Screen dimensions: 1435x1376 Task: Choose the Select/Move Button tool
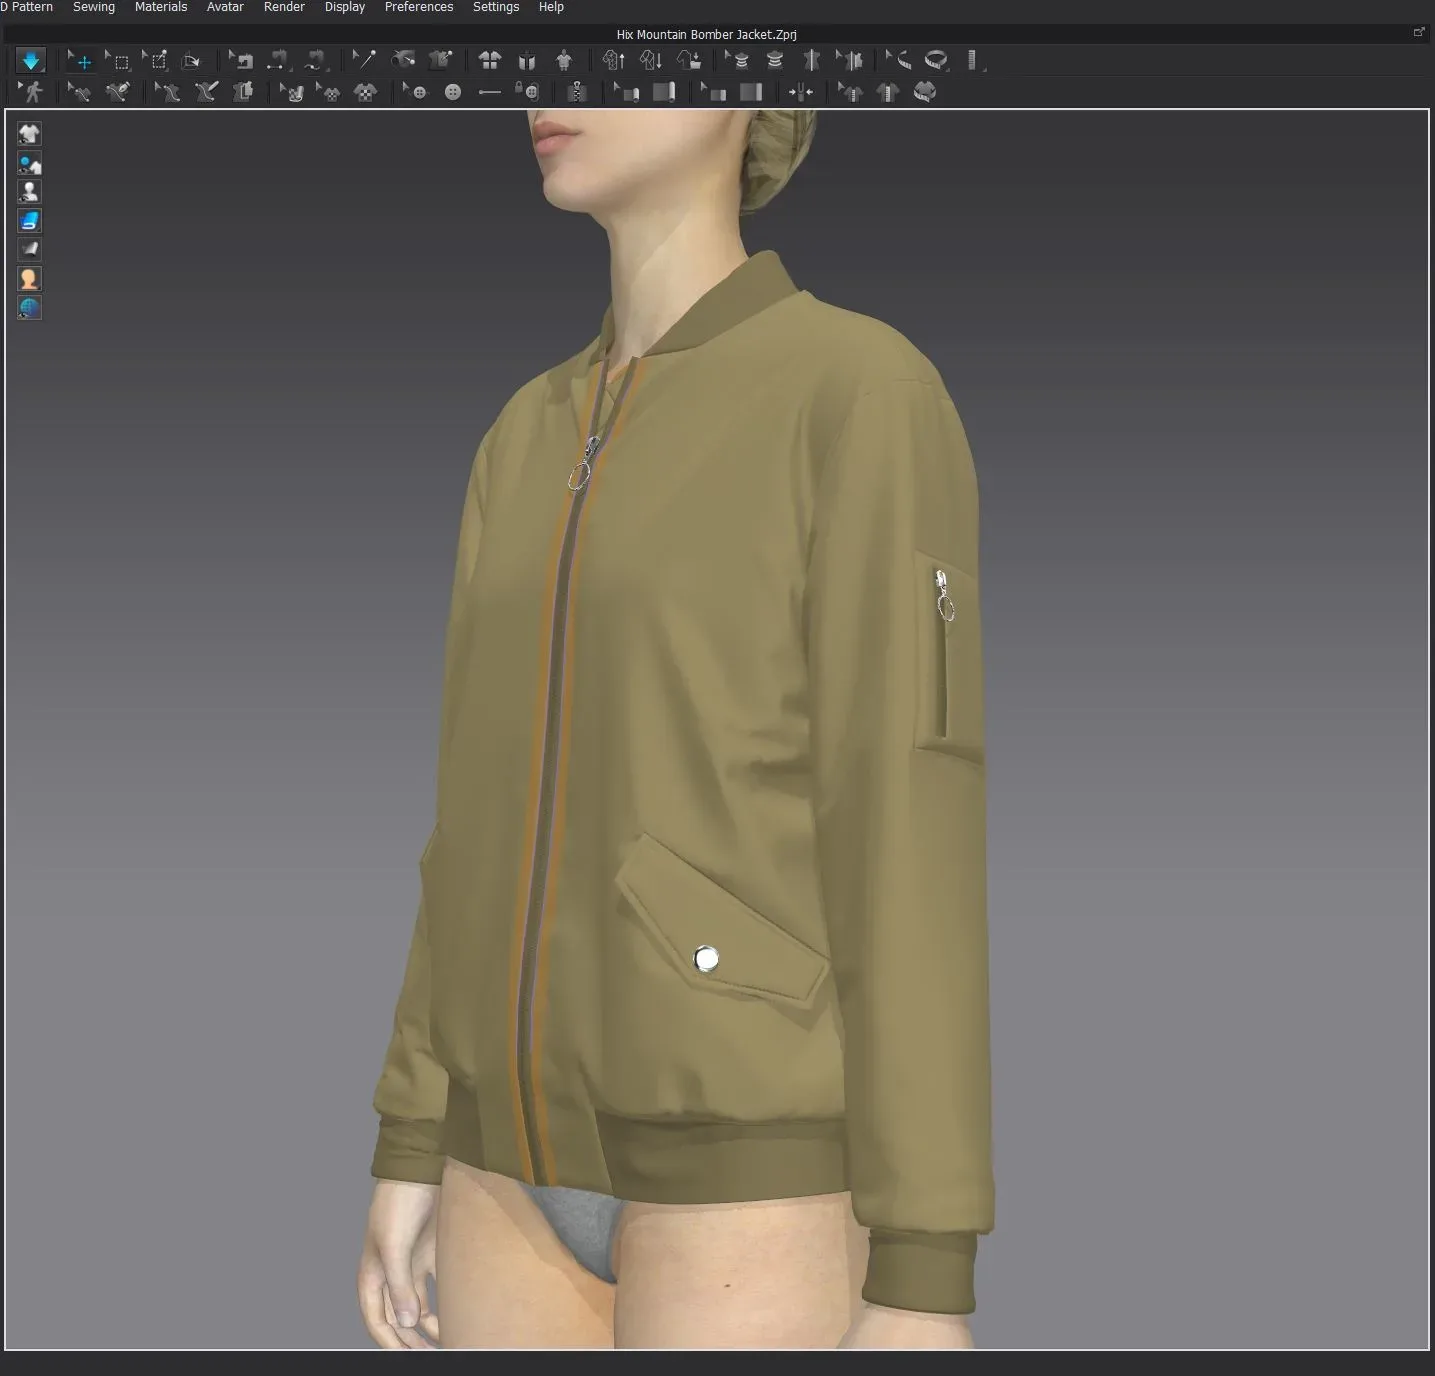(415, 93)
